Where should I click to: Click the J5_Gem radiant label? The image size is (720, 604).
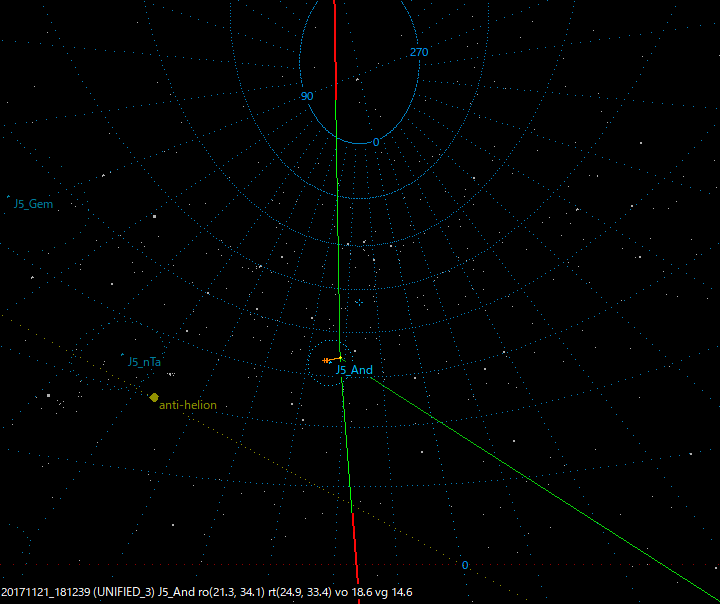pos(34,204)
